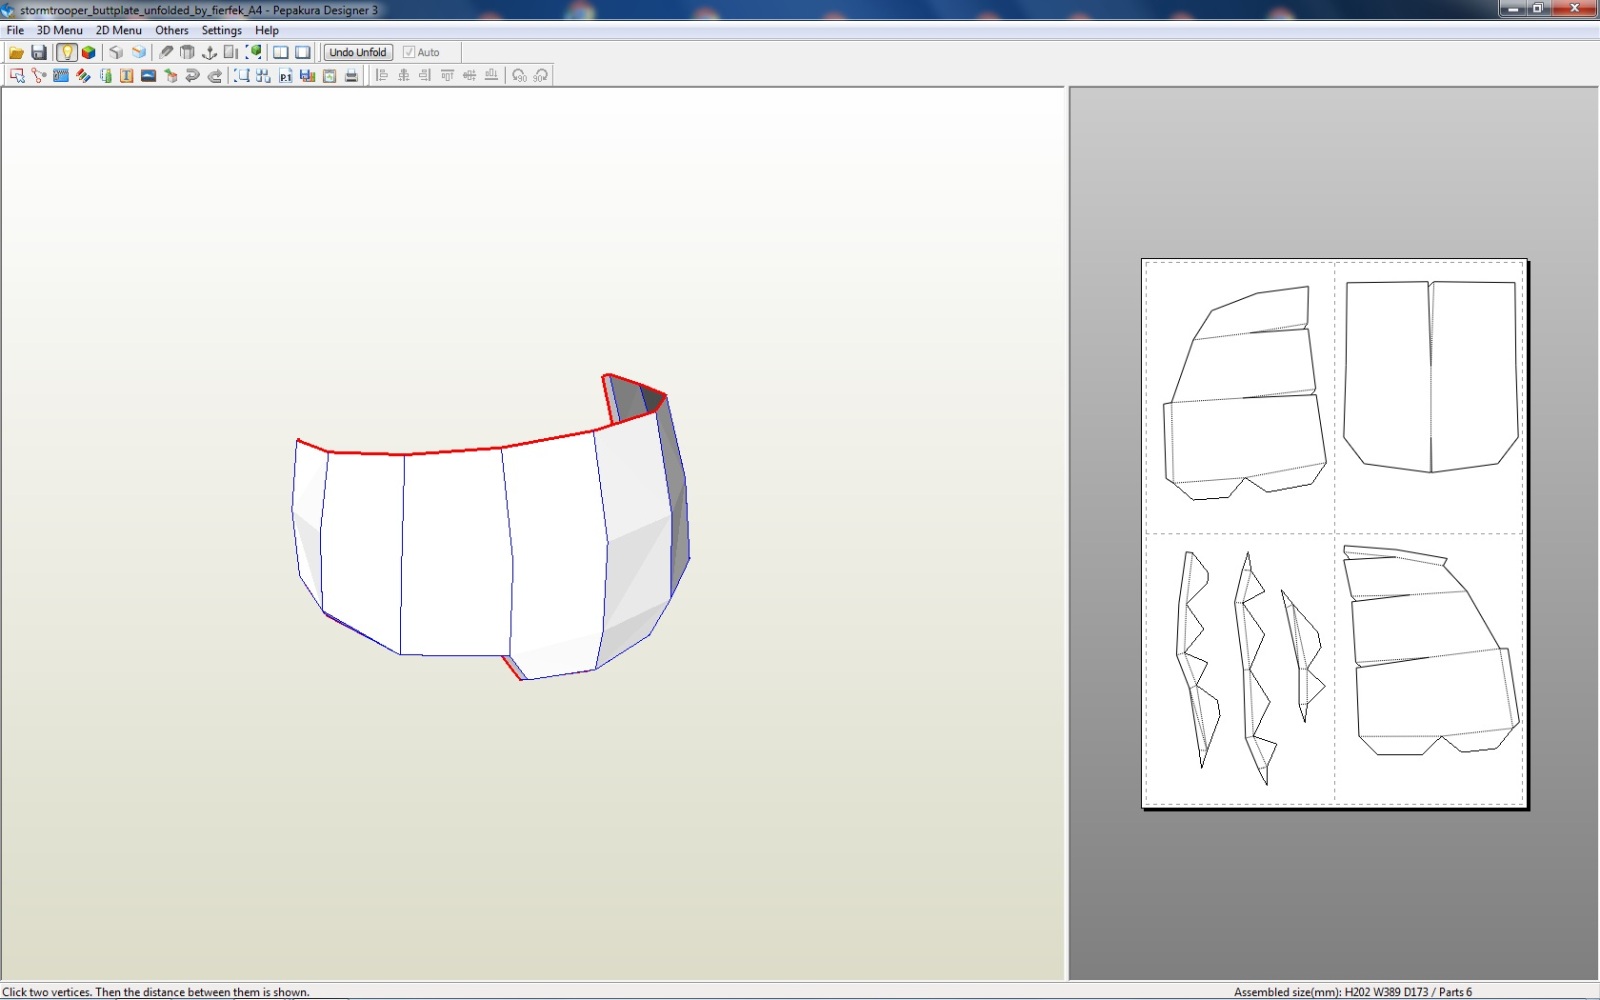Click the align vertical center icon
1600x1000 pixels.
470,75
